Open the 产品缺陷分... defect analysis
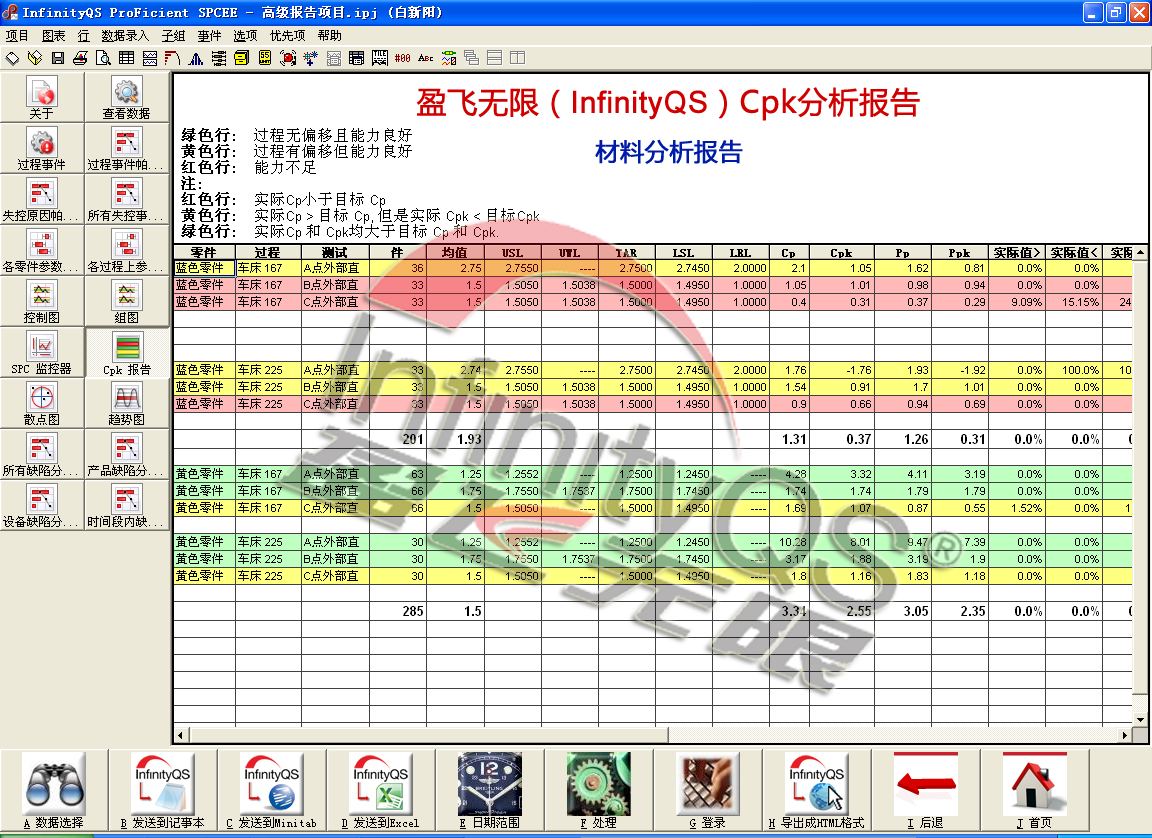The width and height of the screenshot is (1152, 838). (x=126, y=454)
